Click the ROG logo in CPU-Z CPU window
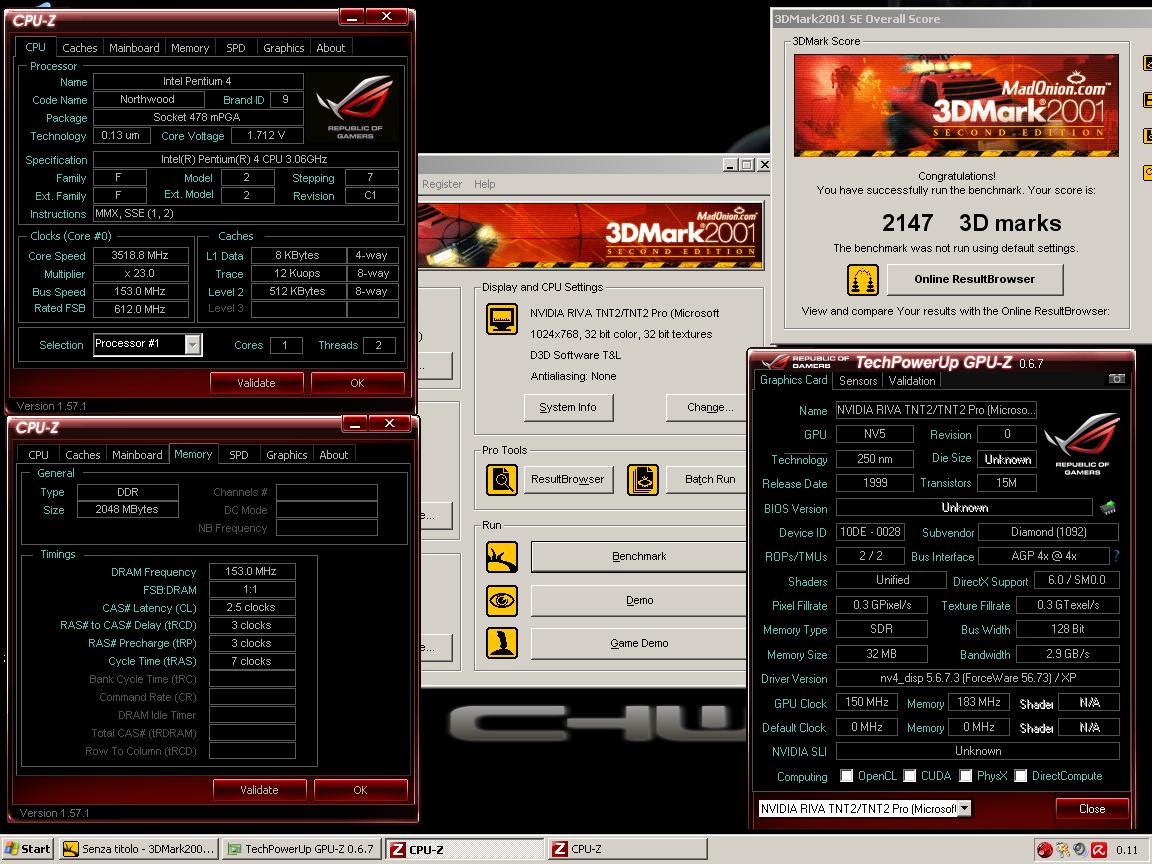Viewport: 1152px width, 864px height. [x=356, y=107]
